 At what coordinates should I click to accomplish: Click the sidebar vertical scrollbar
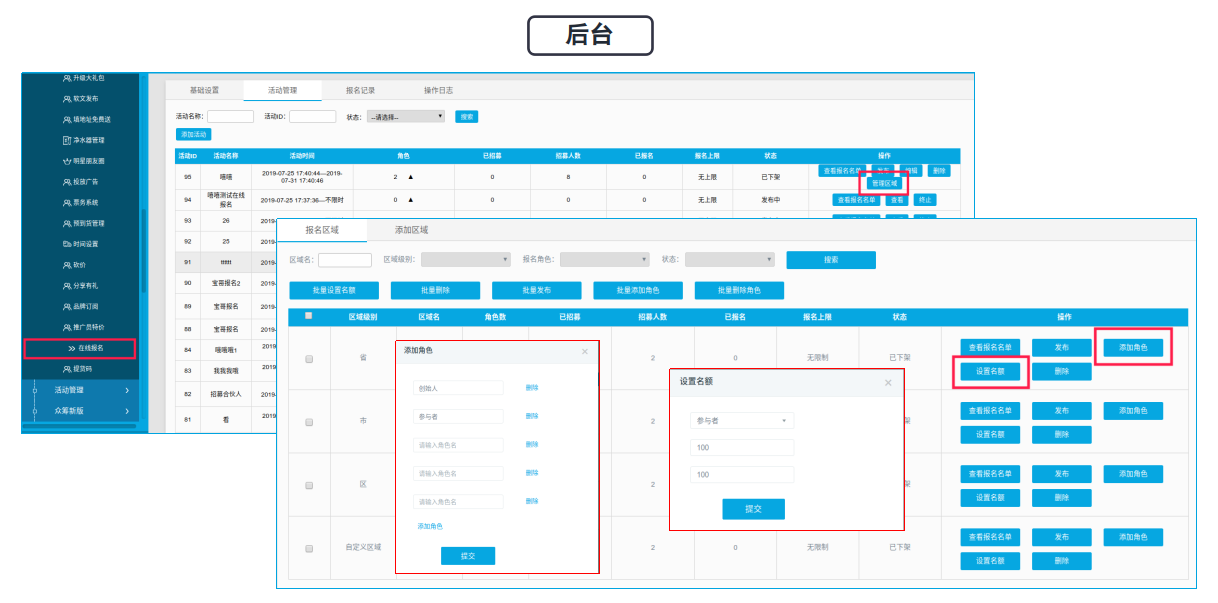point(143,250)
